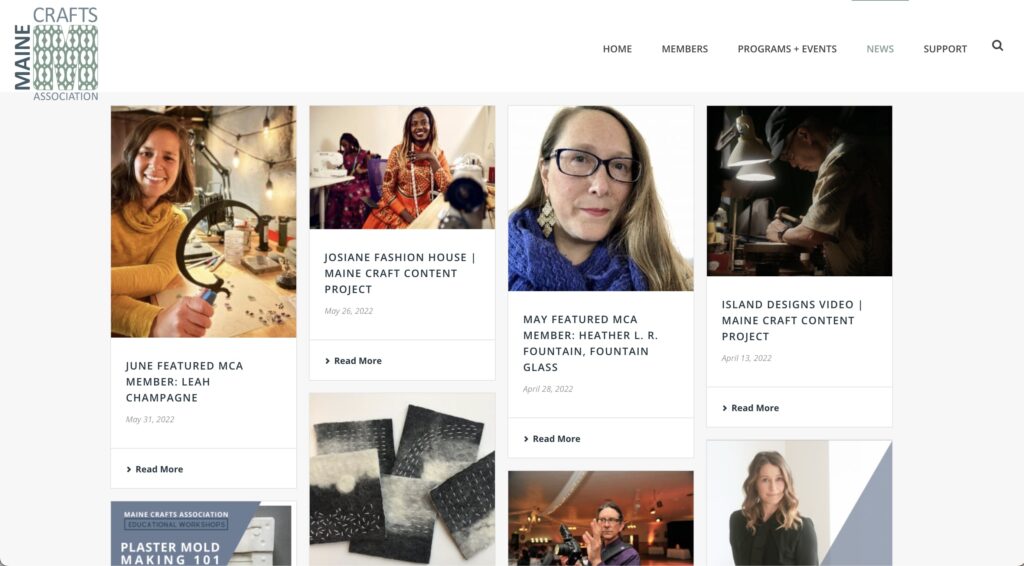
Task: Open the Home menu item
Action: click(x=617, y=49)
